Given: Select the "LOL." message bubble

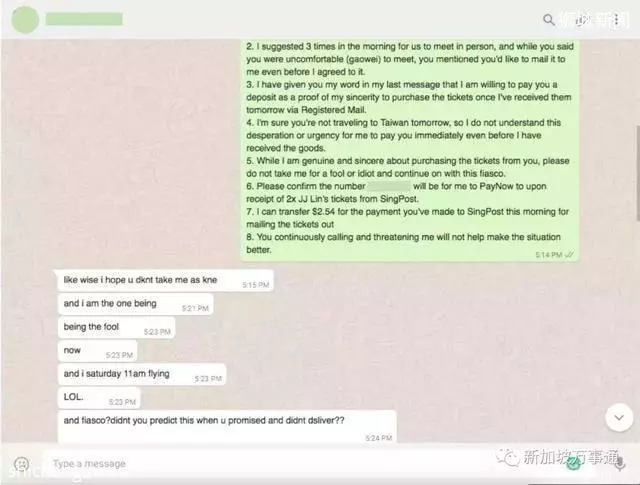Looking at the screenshot, I should point(99,398).
